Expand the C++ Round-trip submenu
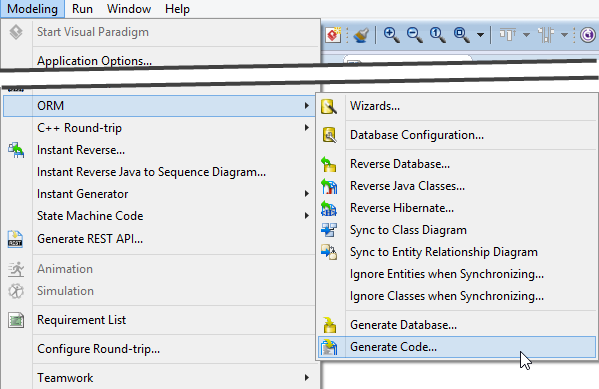The image size is (599, 389). [159, 128]
